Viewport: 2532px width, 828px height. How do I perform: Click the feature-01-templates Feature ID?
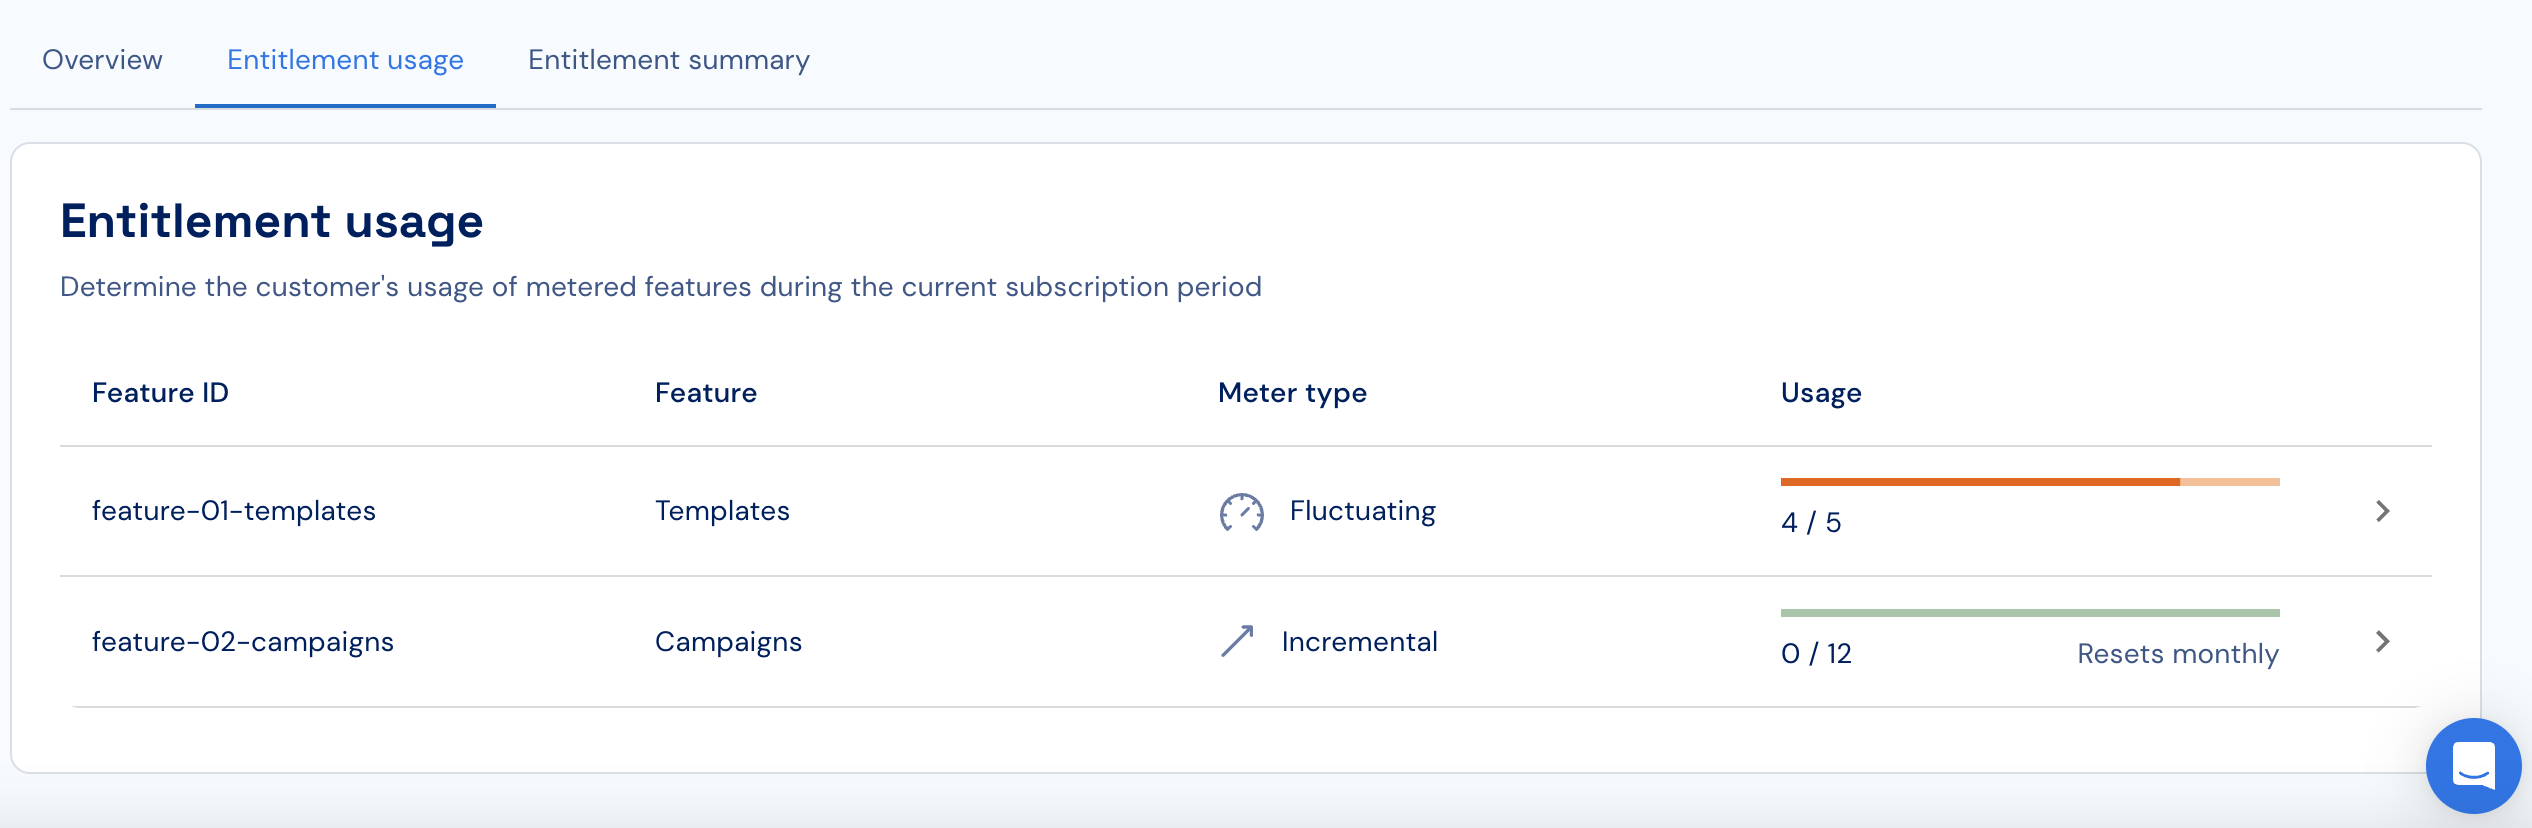(233, 511)
